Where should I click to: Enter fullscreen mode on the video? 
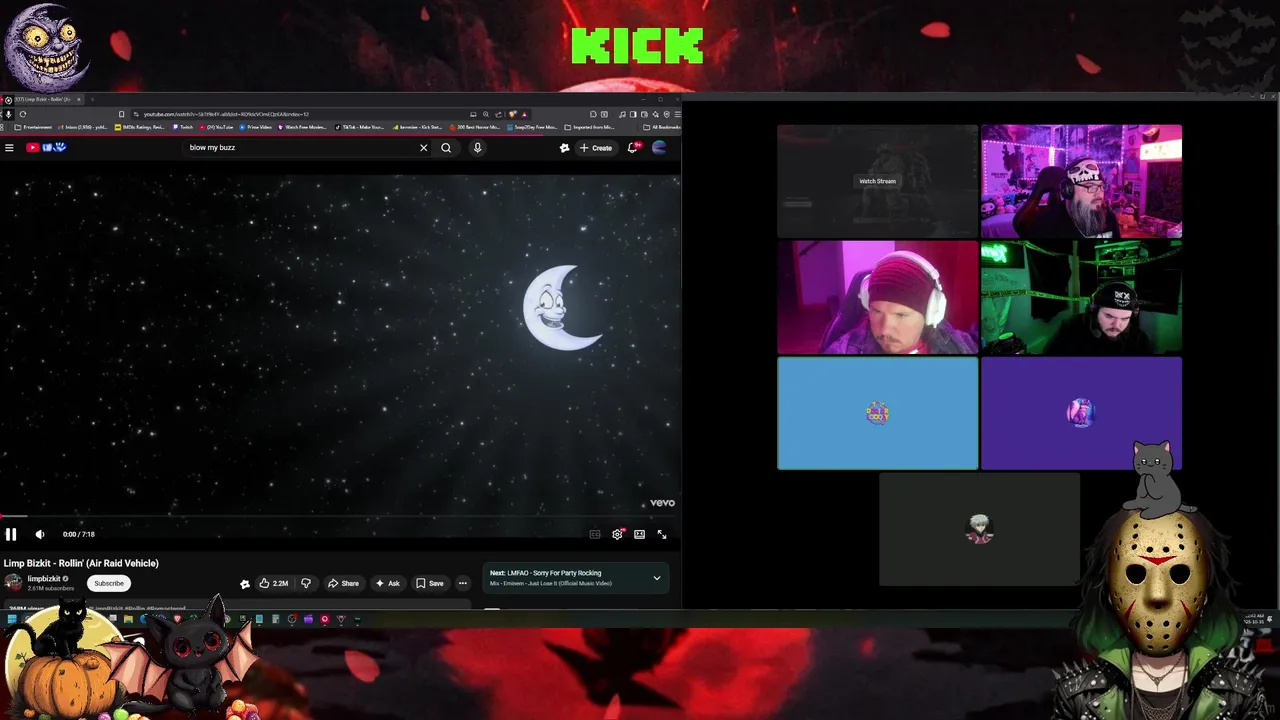click(661, 534)
